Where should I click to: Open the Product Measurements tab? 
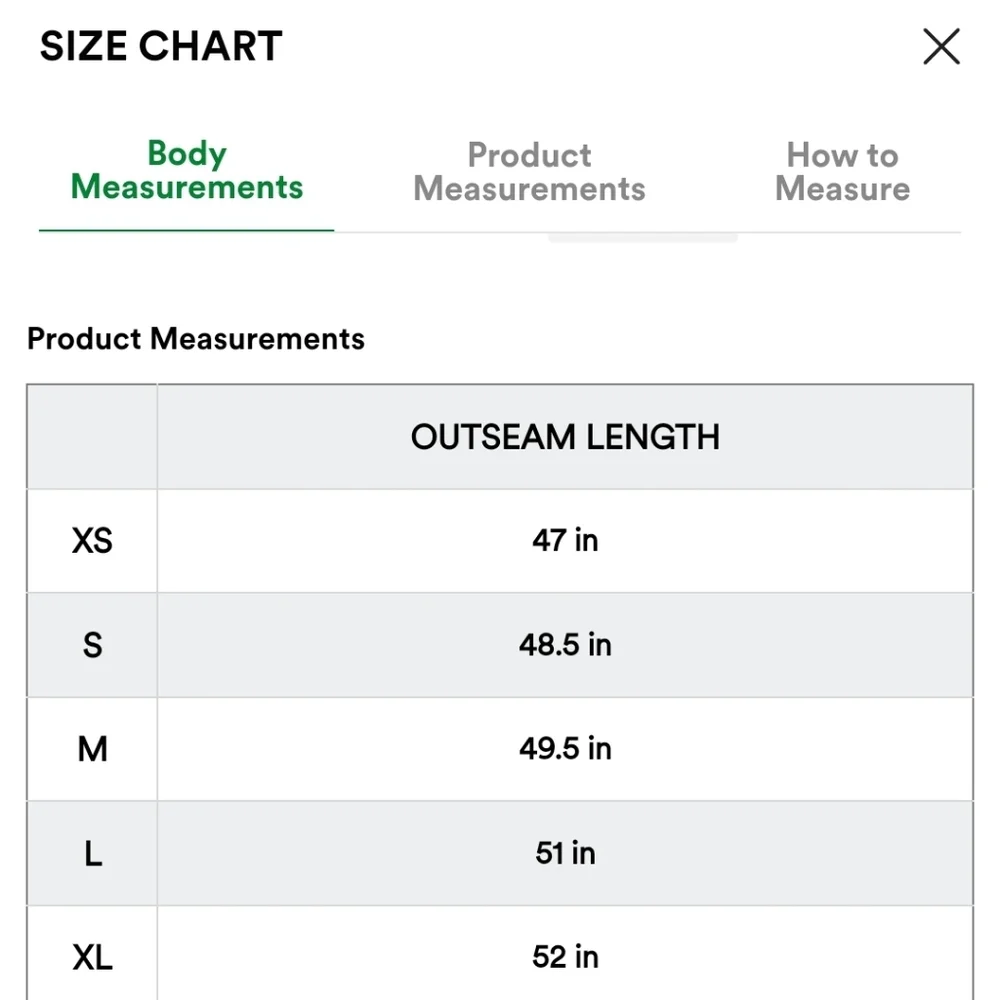[529, 172]
